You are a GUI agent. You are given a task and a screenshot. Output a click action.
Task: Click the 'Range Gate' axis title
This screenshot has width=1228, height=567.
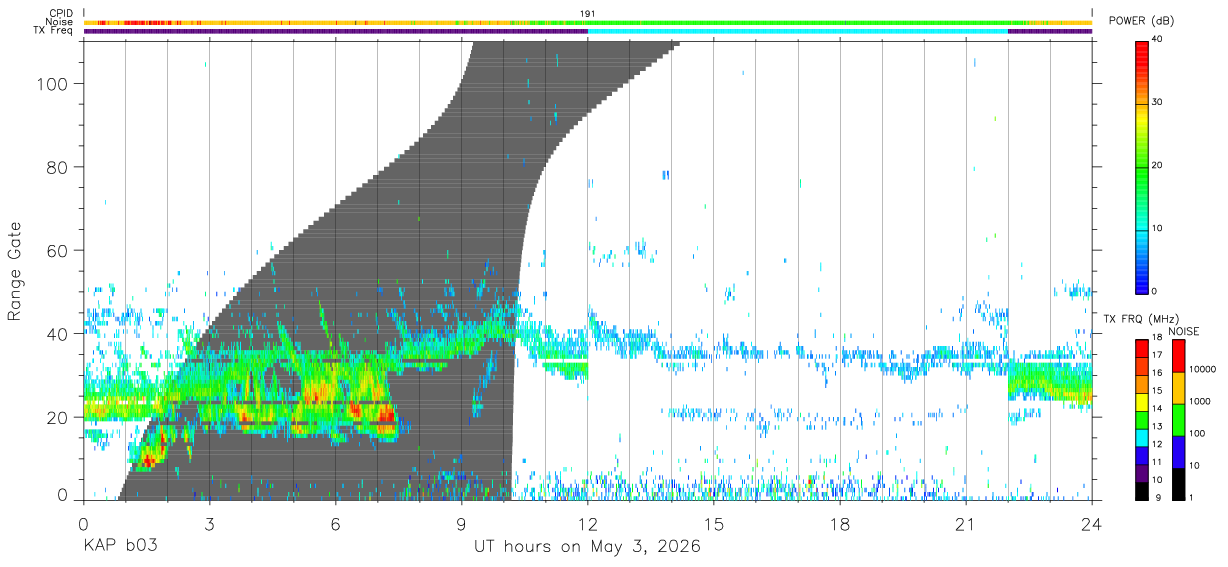(x=15, y=271)
